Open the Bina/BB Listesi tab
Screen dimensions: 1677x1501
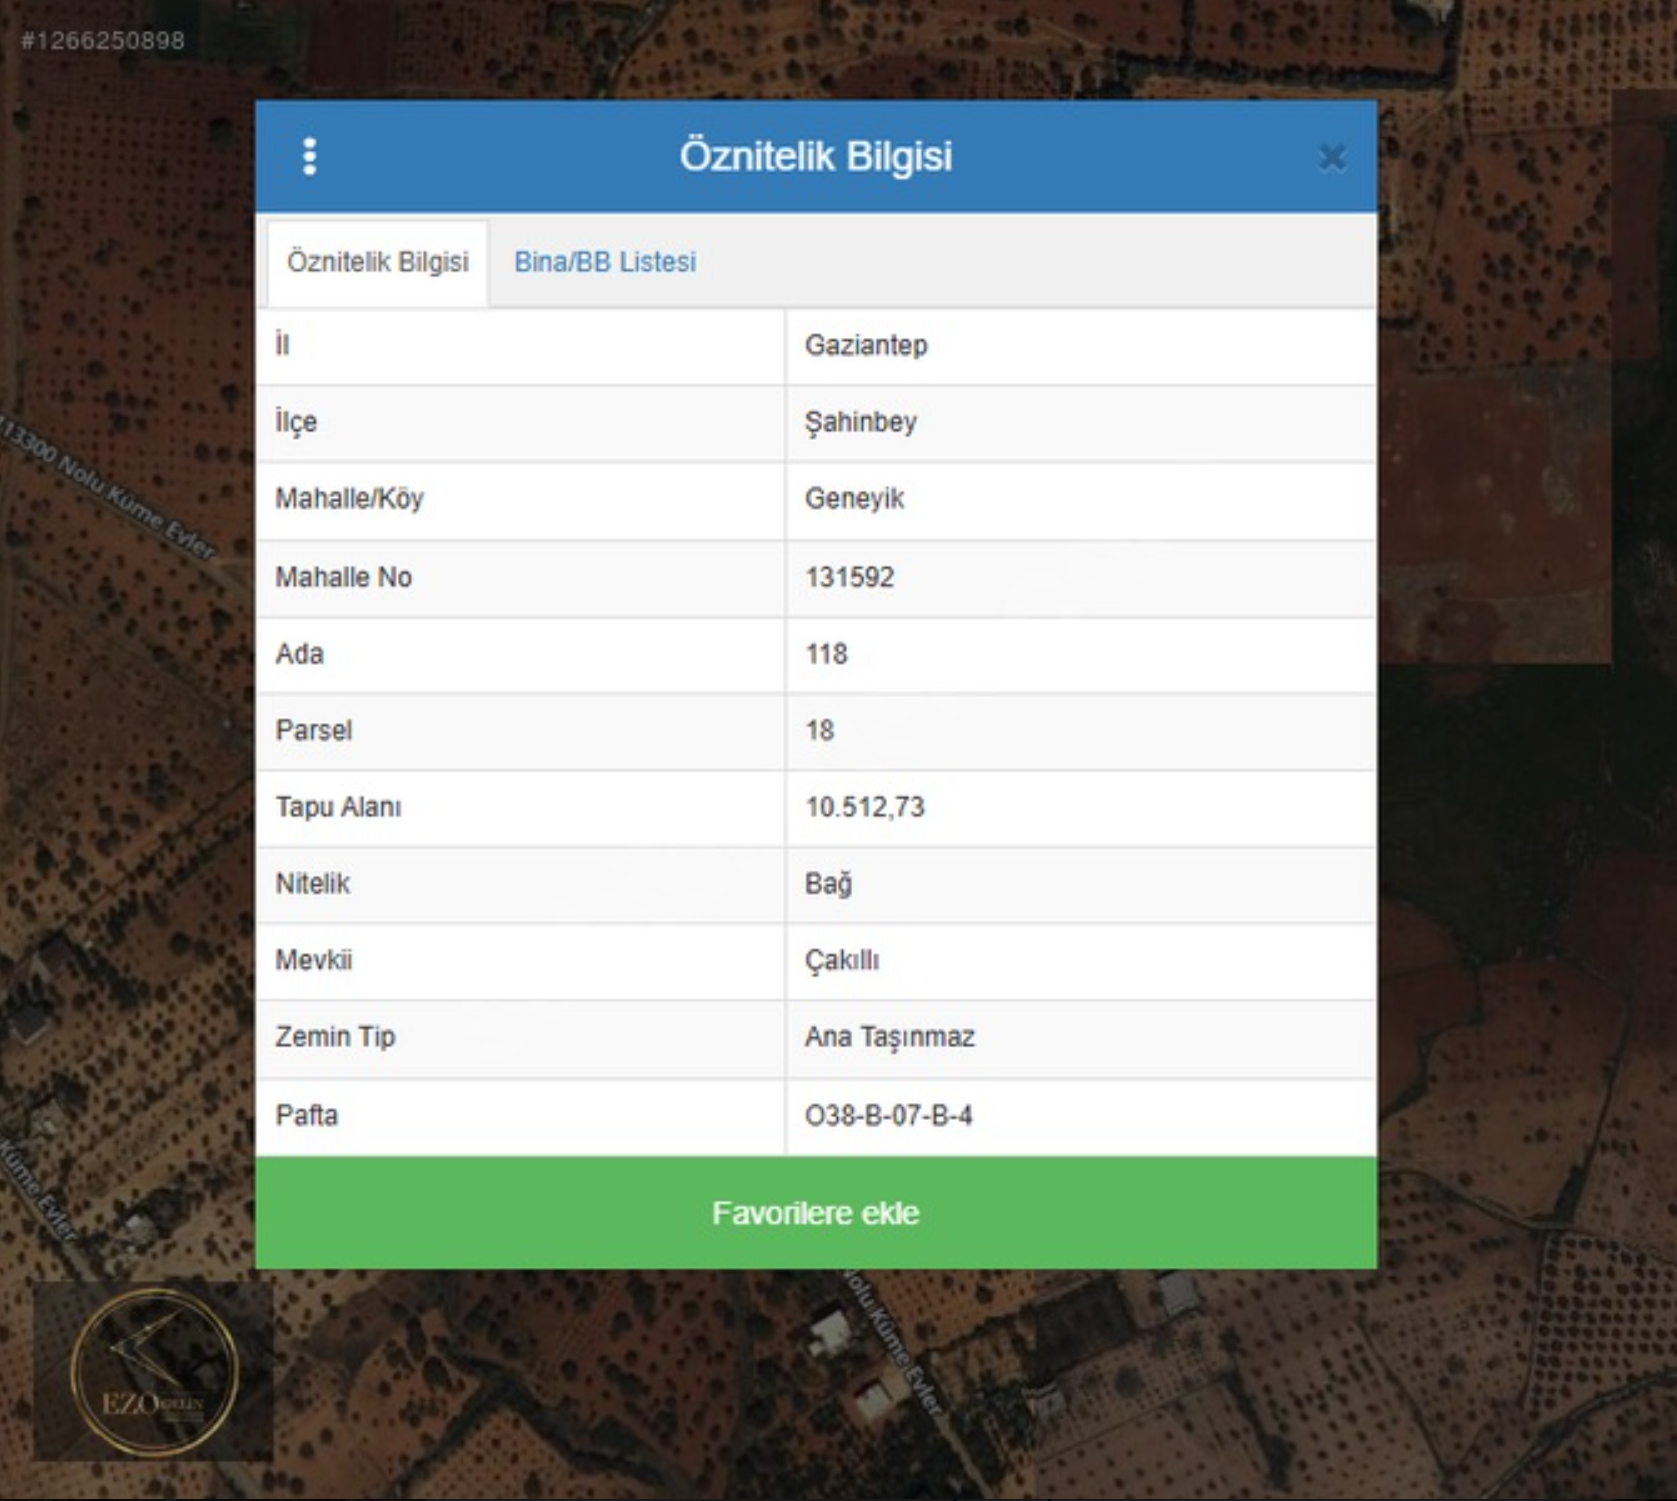coord(605,262)
